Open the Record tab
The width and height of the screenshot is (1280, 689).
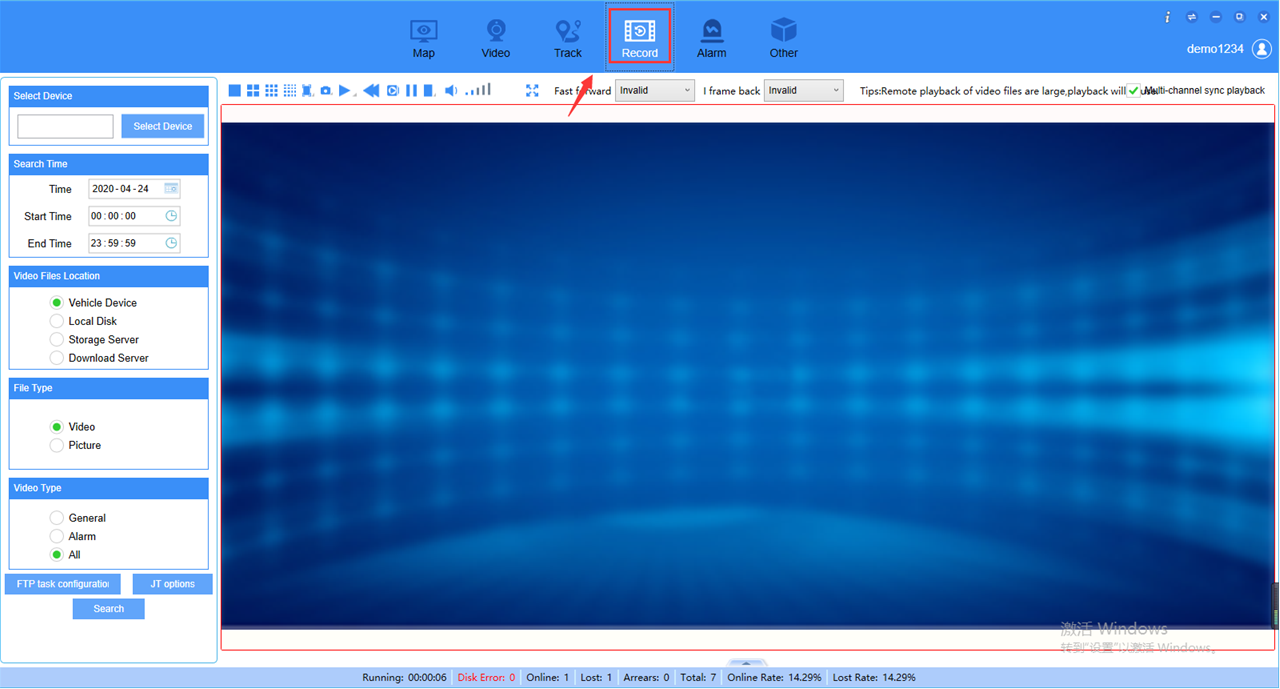pos(640,37)
